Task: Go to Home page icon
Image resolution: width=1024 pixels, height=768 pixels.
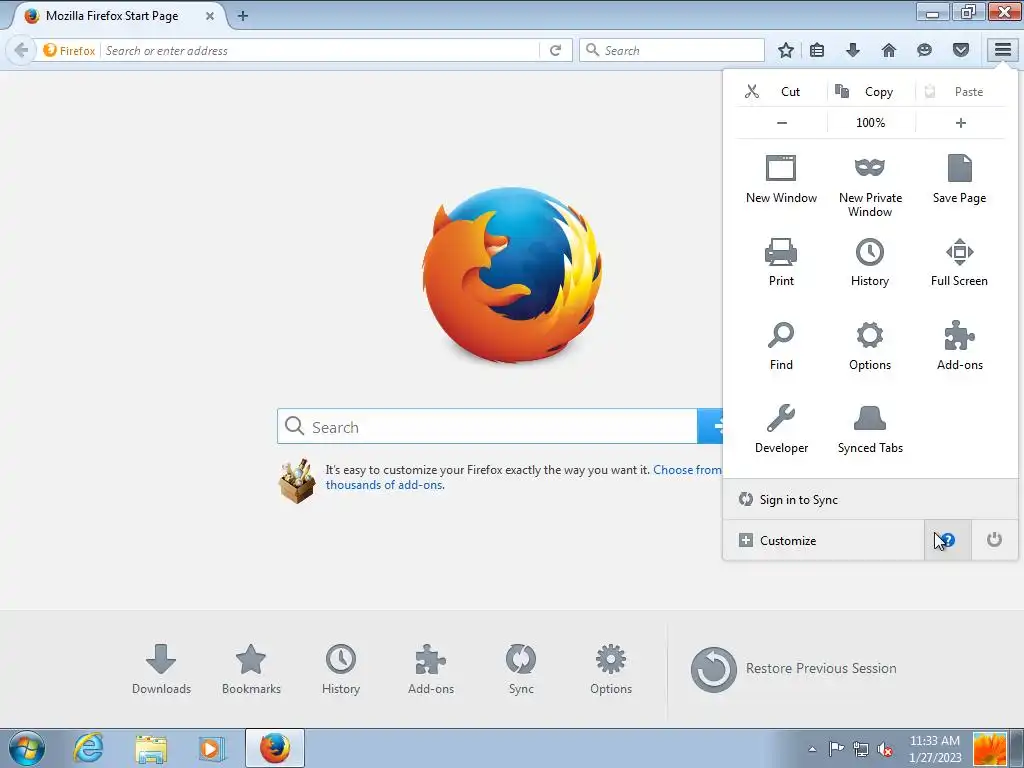Action: [x=889, y=50]
